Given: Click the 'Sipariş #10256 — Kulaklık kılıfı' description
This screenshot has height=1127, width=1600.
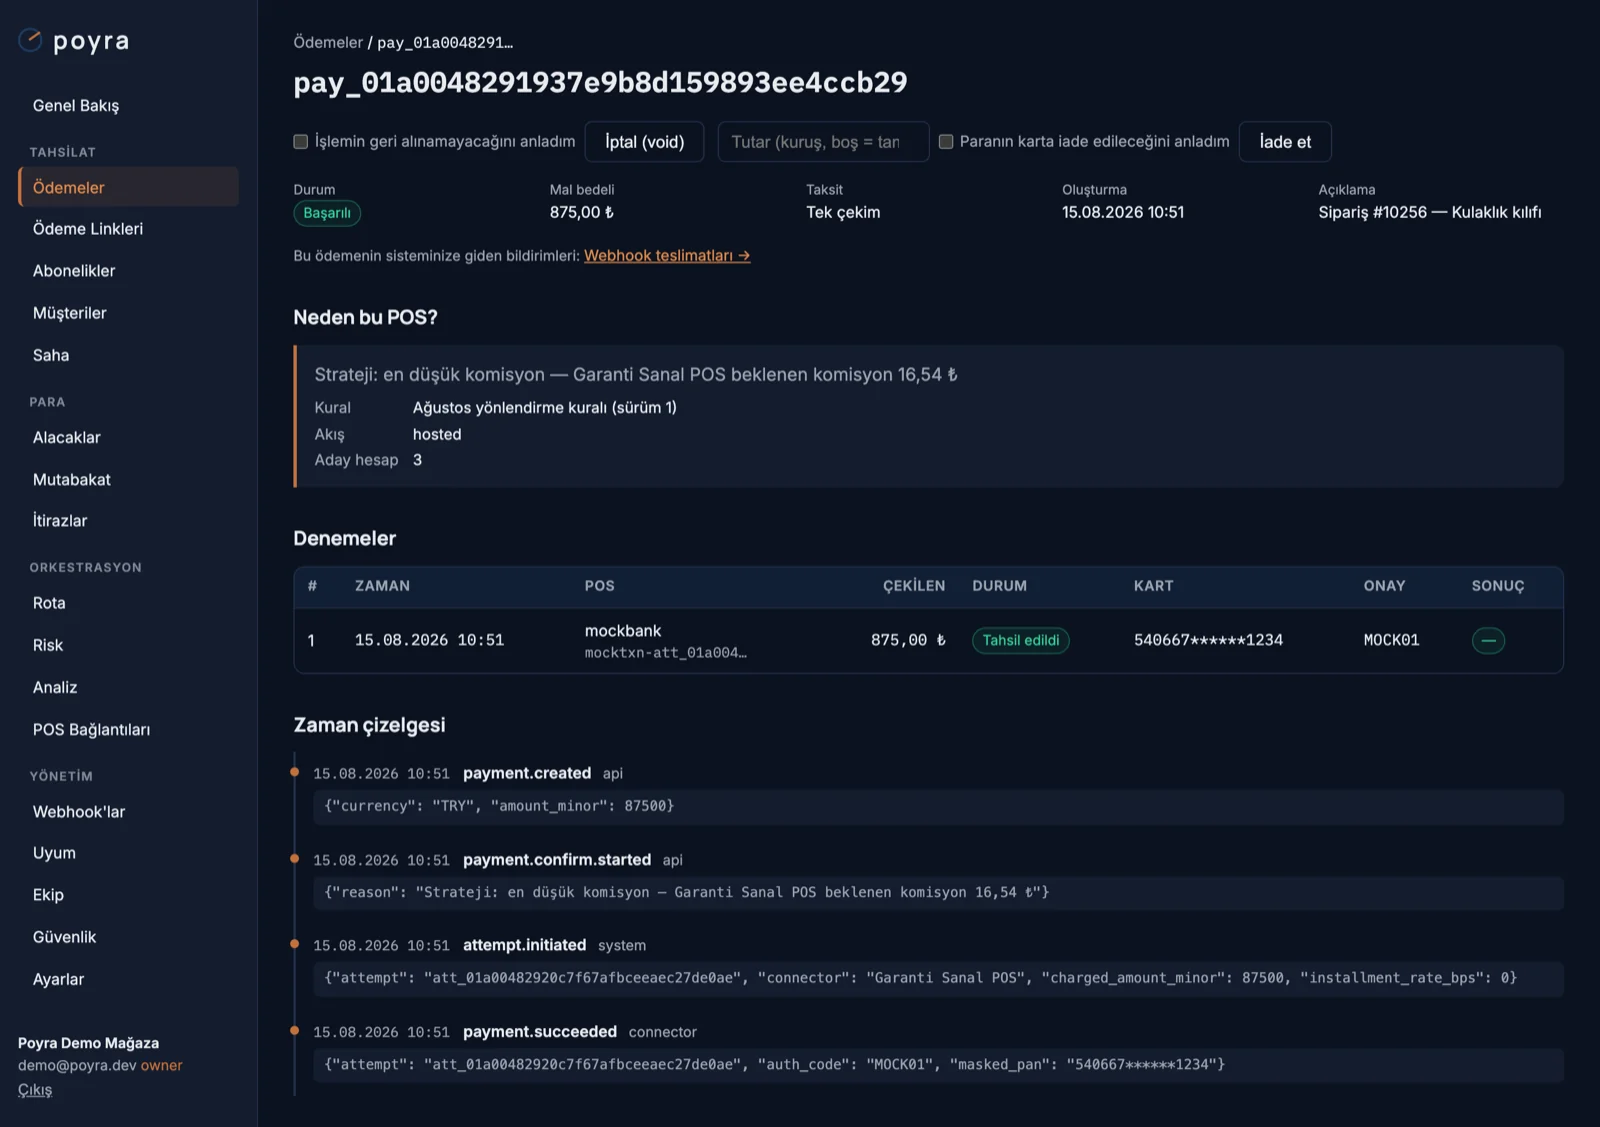Looking at the screenshot, I should (1430, 212).
